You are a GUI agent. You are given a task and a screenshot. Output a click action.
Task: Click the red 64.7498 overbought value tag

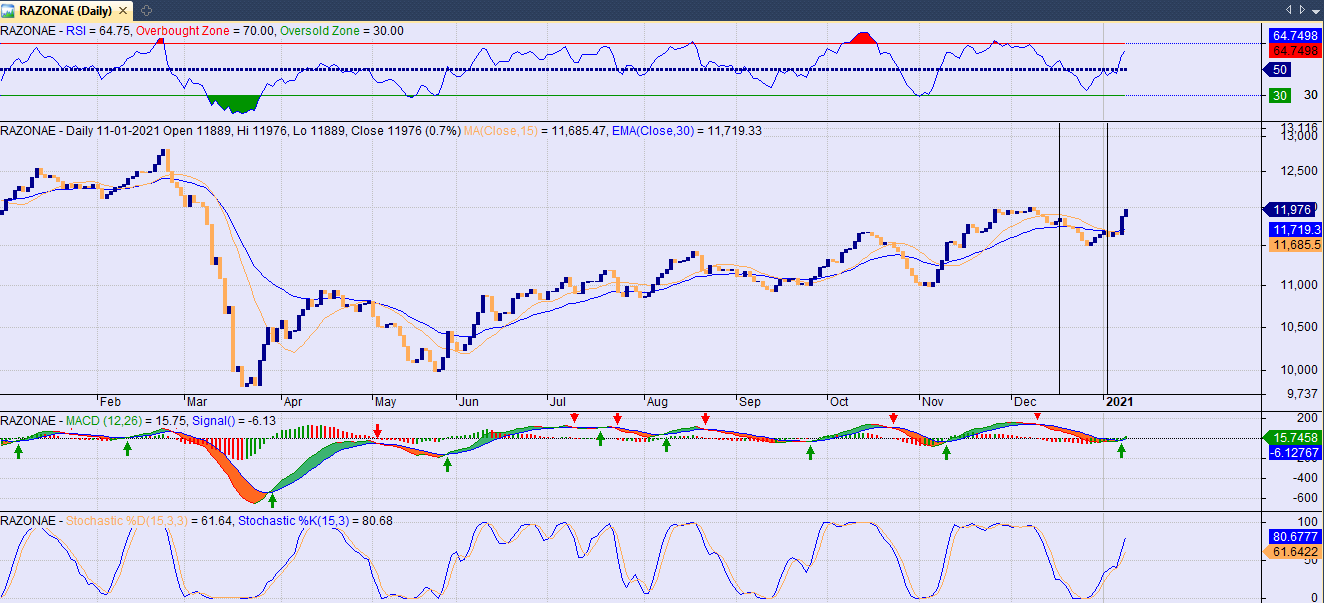(1293, 49)
